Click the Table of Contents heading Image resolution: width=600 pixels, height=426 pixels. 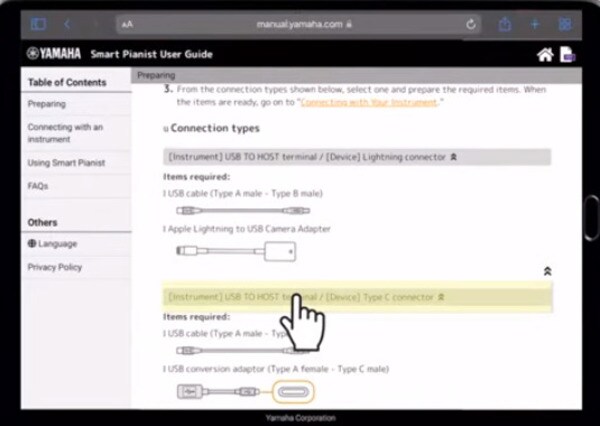[67, 82]
